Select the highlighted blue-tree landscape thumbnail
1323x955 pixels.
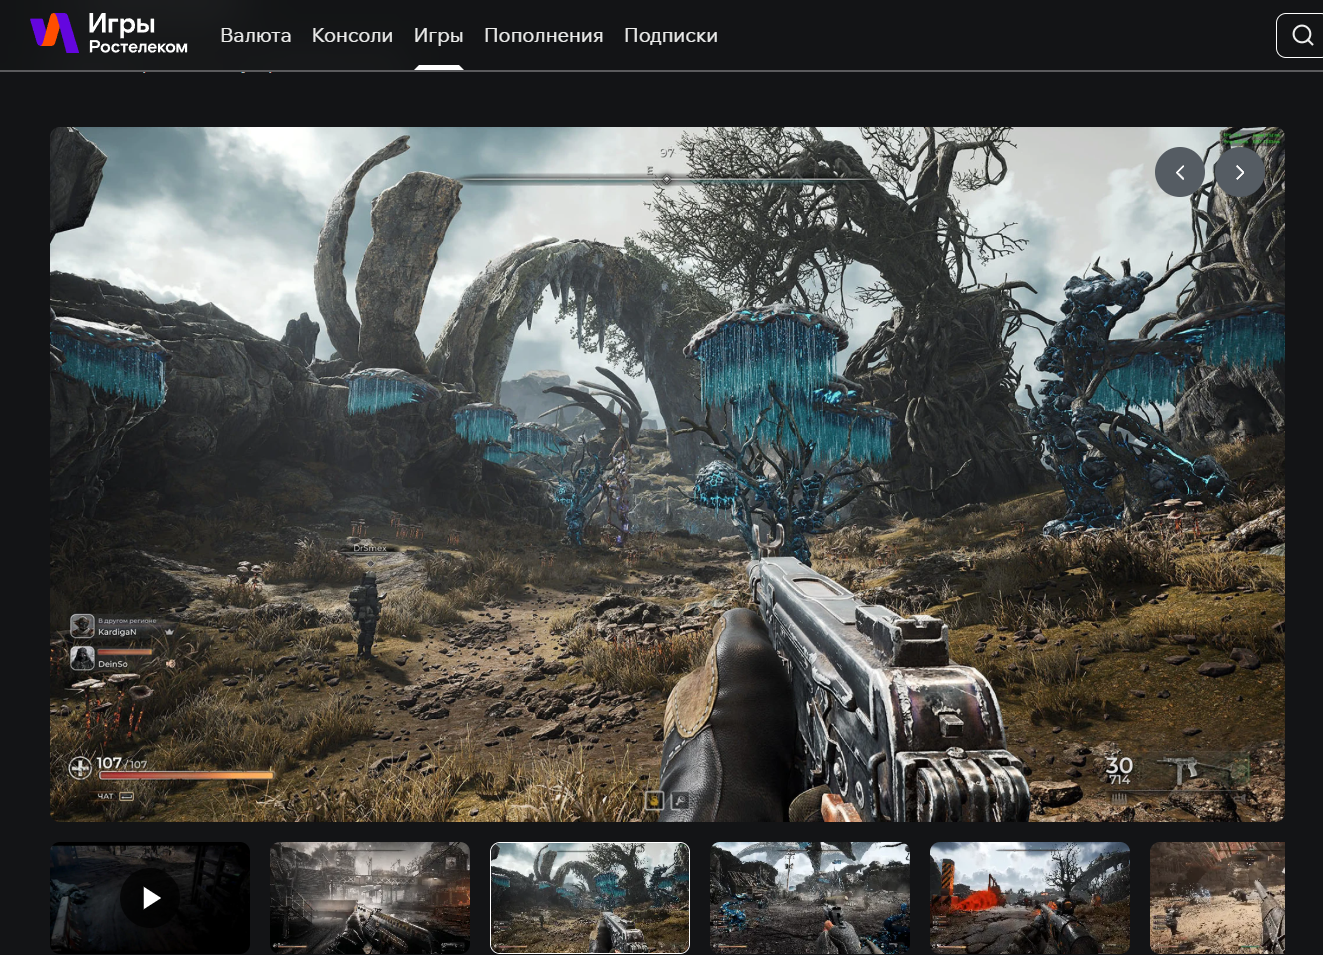click(x=589, y=897)
